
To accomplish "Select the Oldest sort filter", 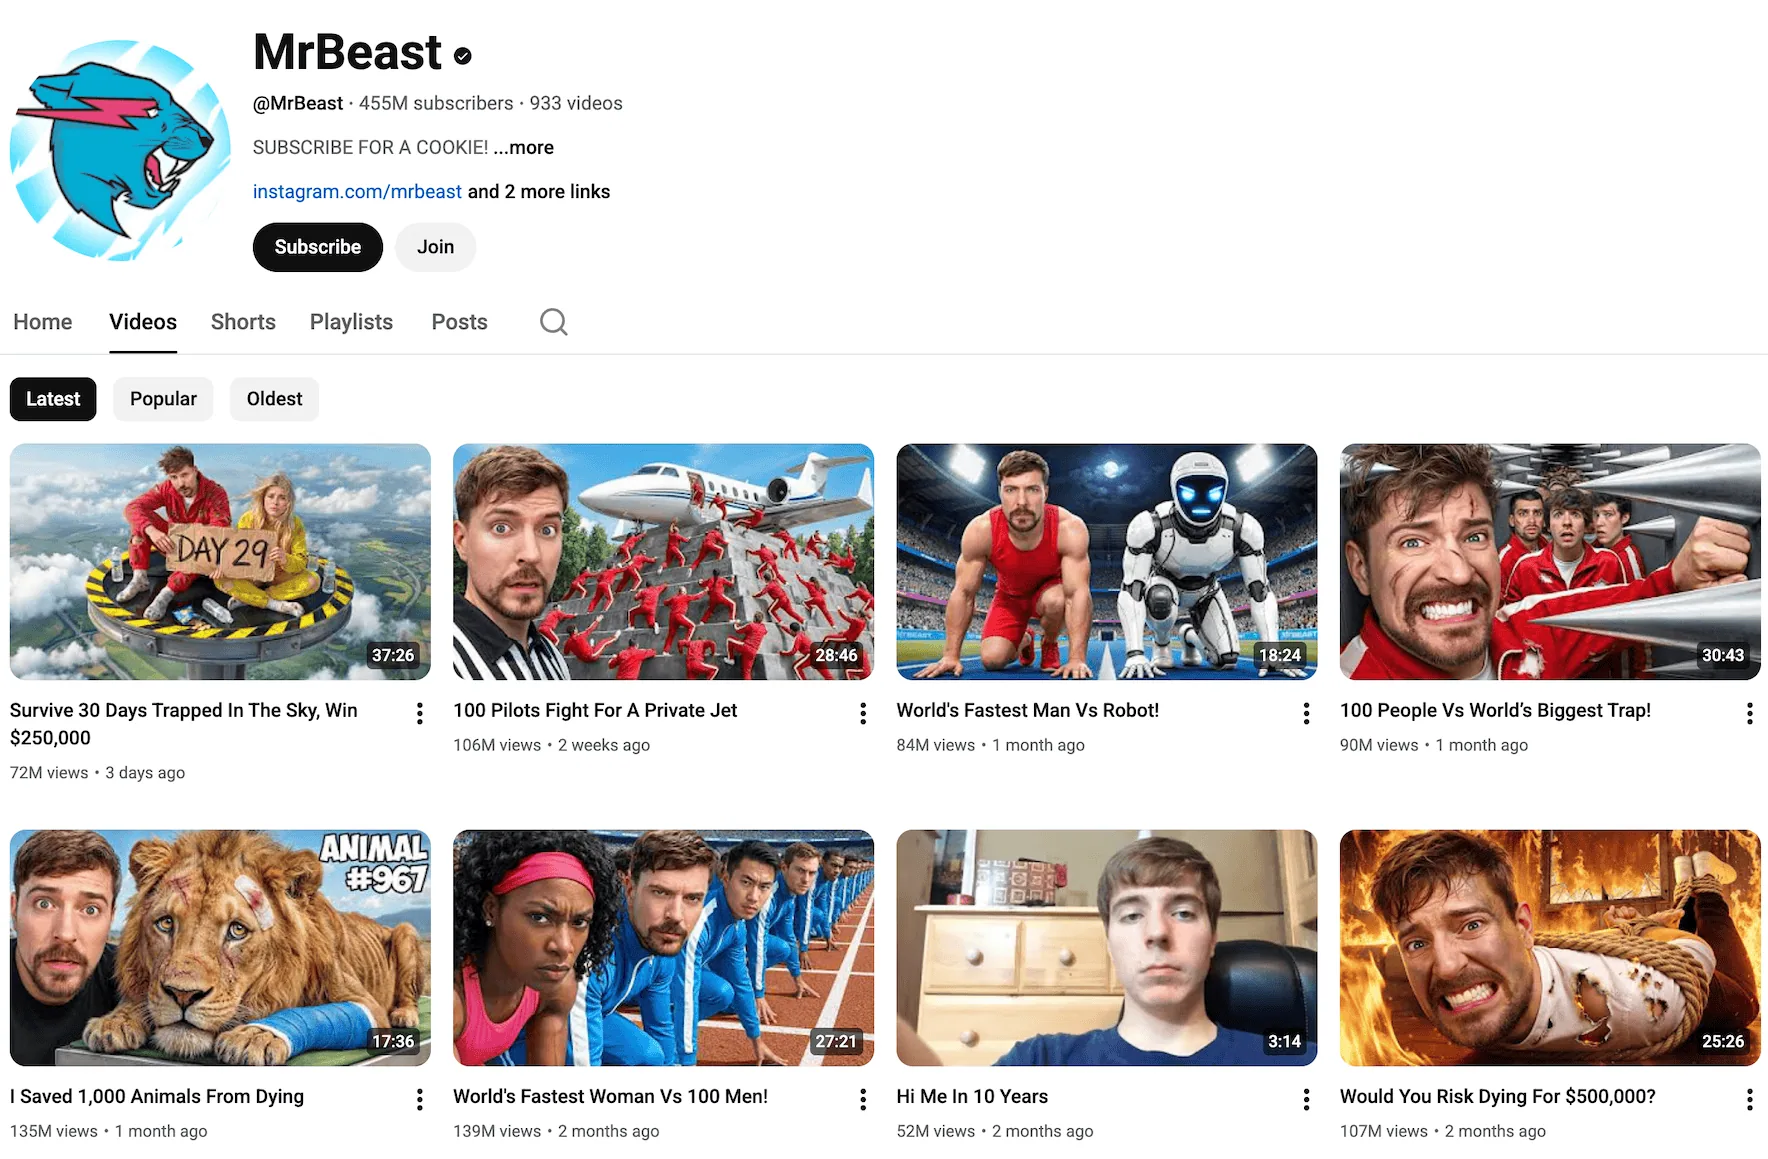I will tap(274, 399).
